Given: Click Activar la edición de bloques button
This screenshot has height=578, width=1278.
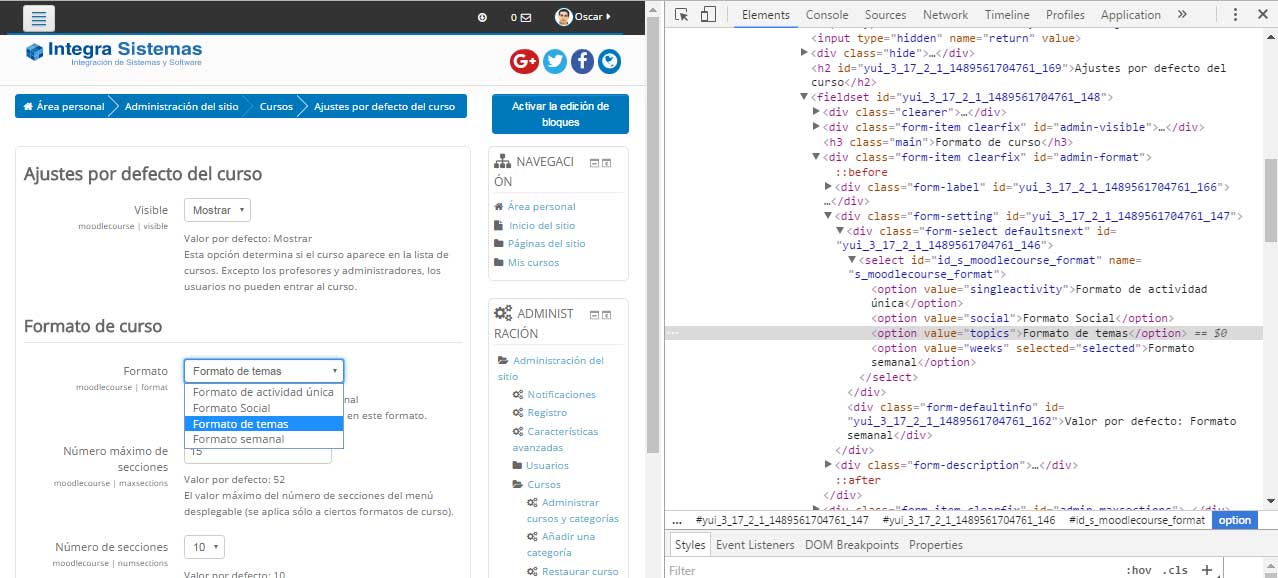Looking at the screenshot, I should (560, 114).
